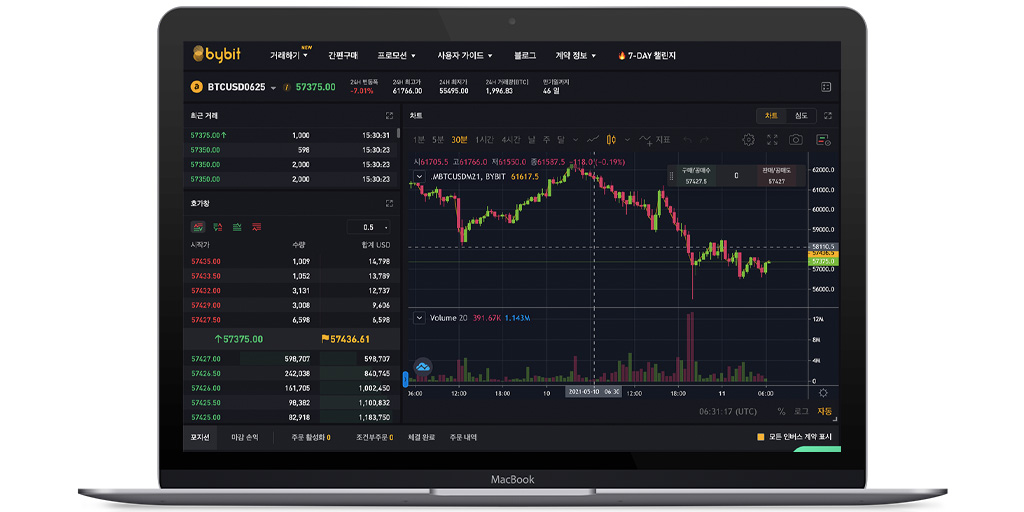Screen dimensions: 1024x512
Task: Open the BTCUSD0625 symbol selector dropdown
Action: click(274, 88)
